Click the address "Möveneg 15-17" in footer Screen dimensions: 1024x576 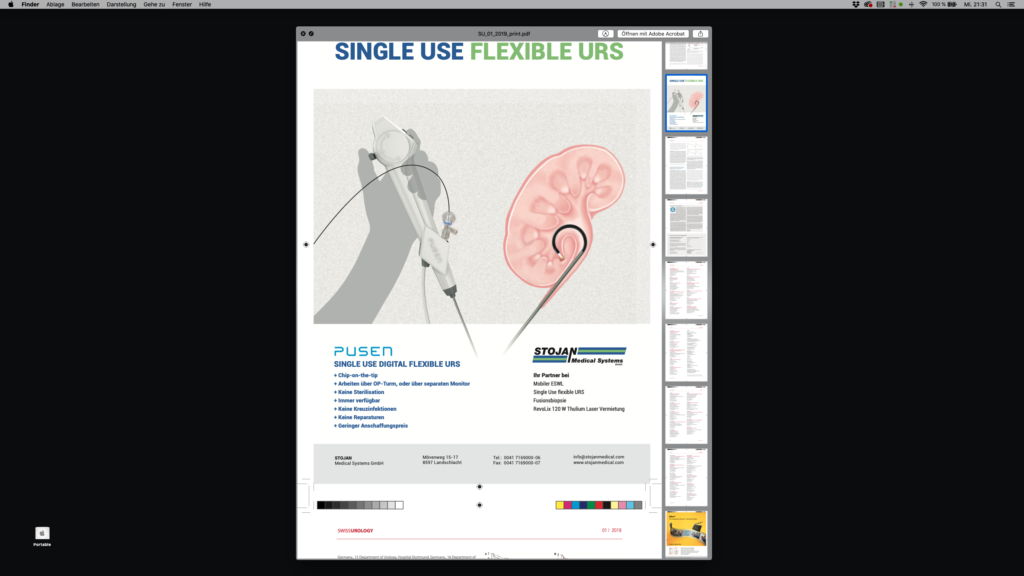[x=440, y=457]
